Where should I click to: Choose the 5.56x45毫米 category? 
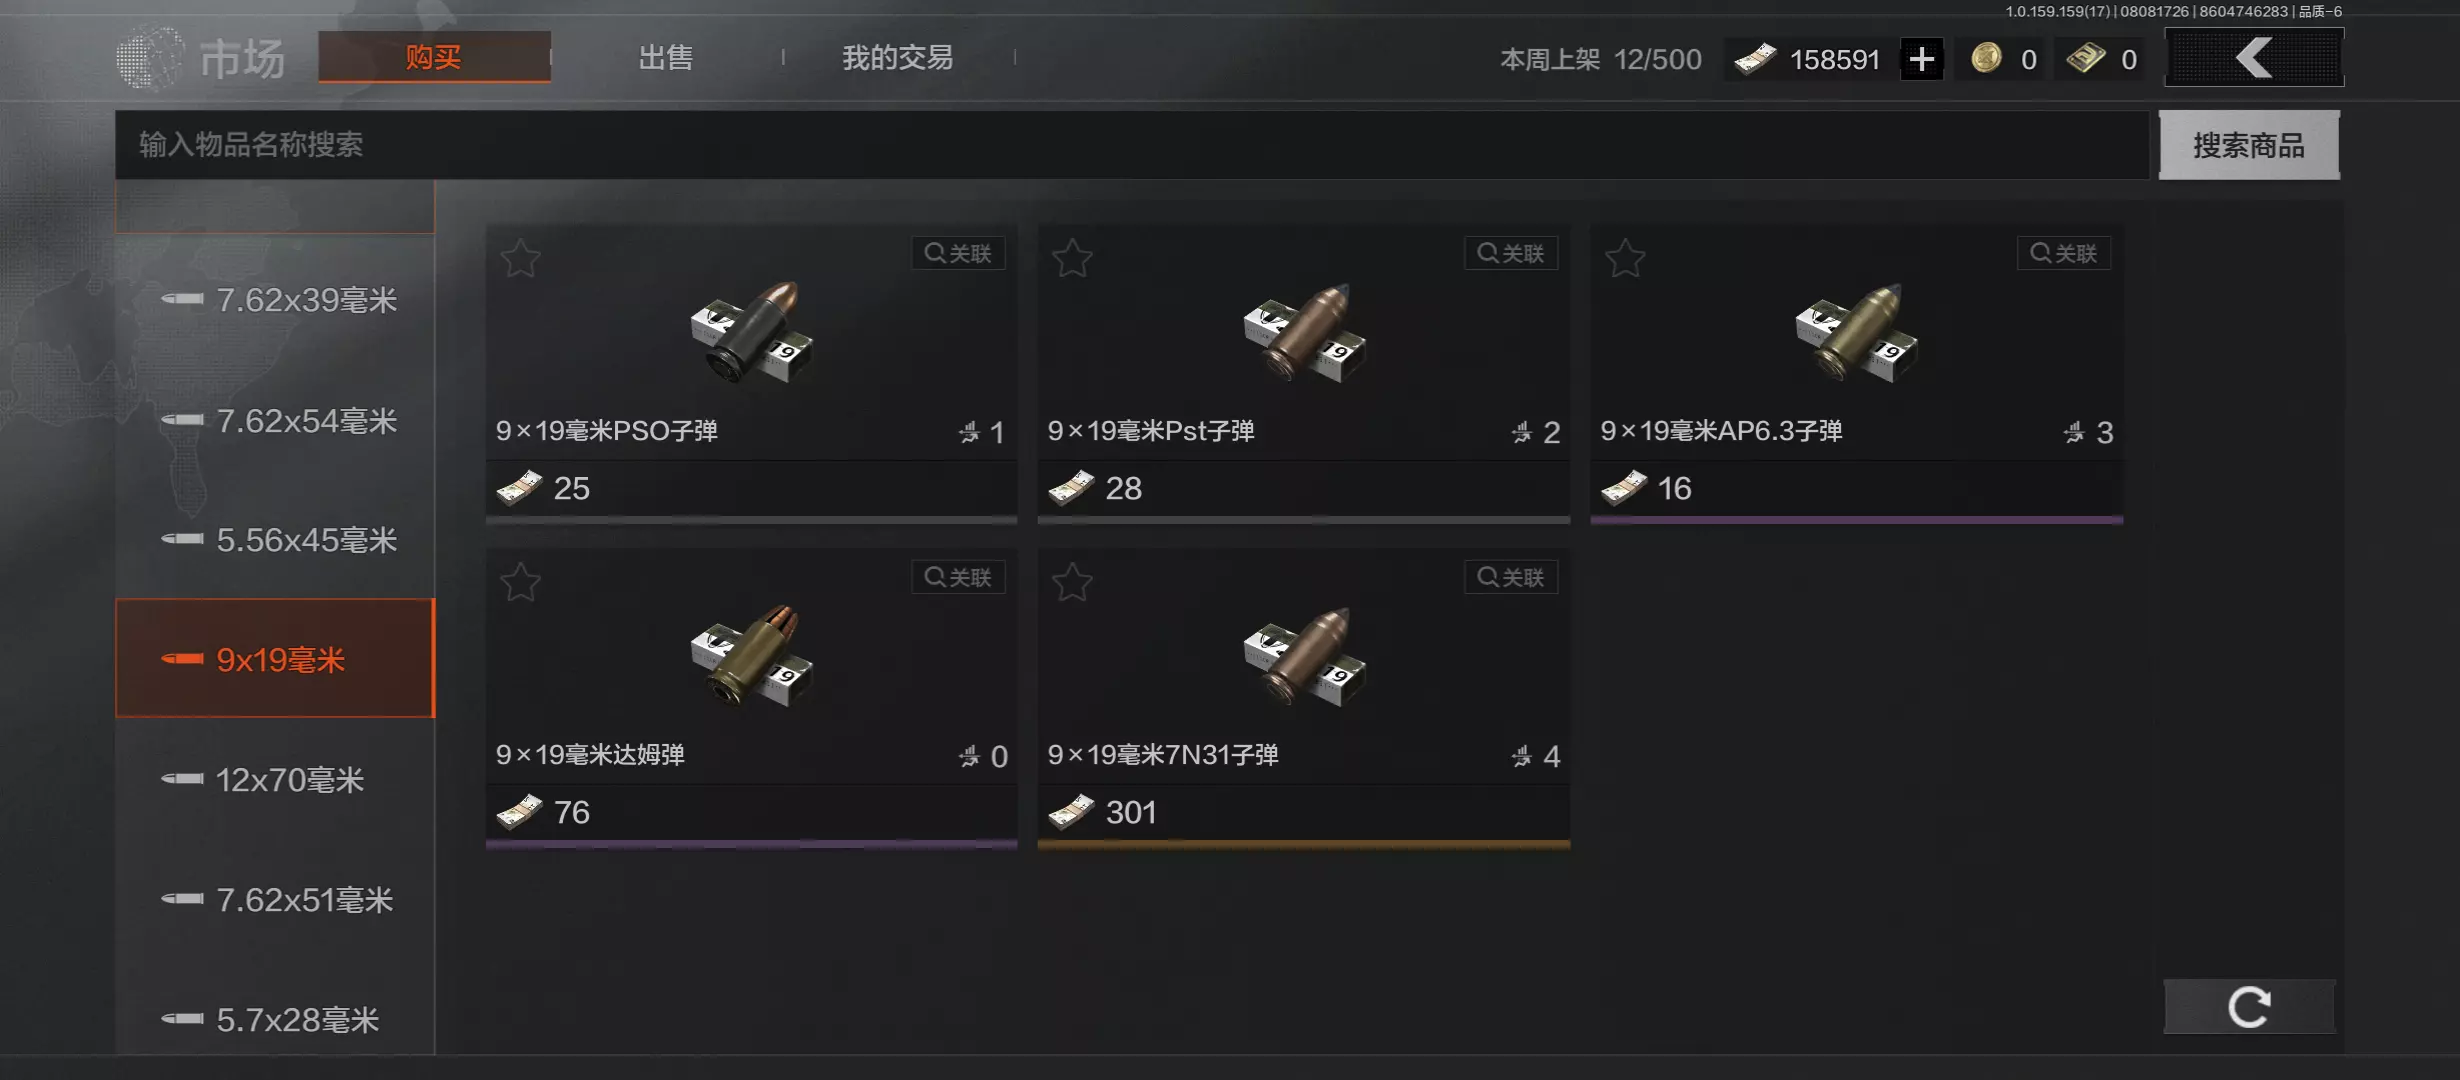click(276, 540)
